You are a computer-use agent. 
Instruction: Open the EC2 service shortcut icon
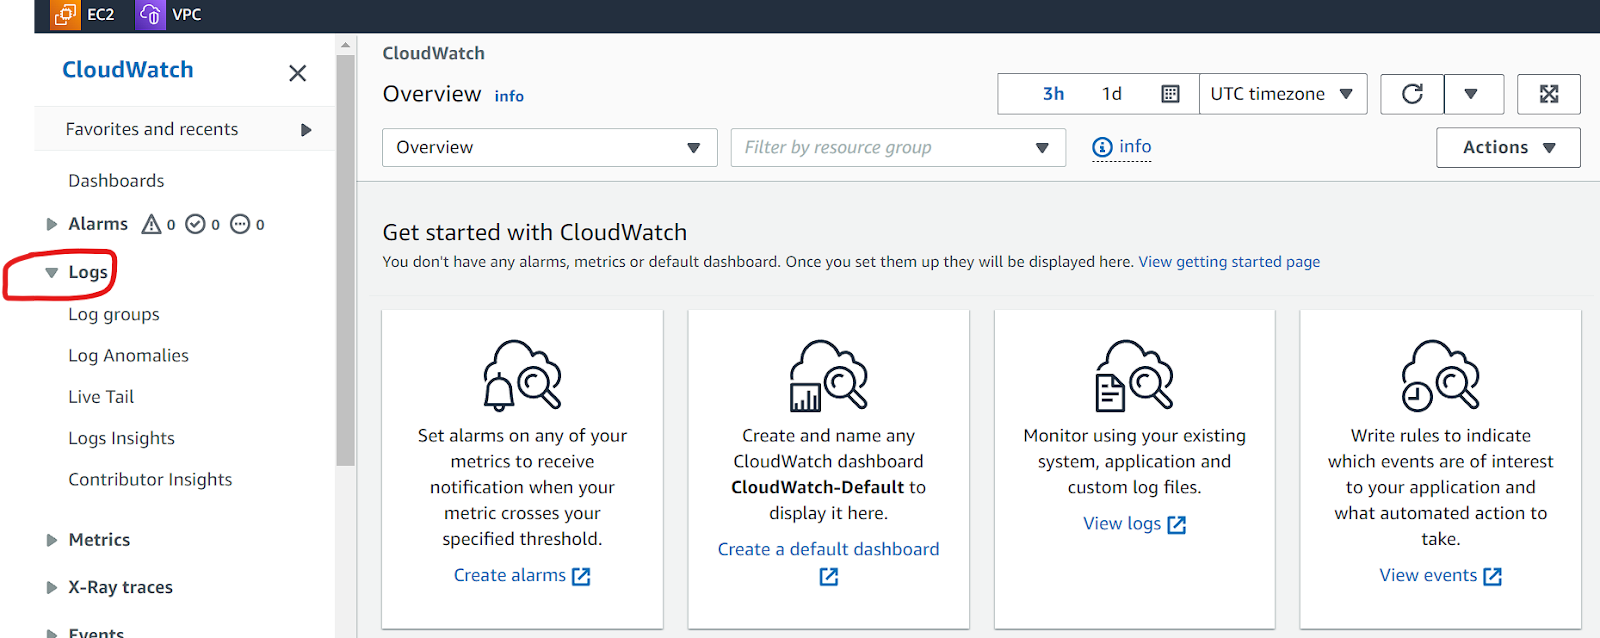65,14
